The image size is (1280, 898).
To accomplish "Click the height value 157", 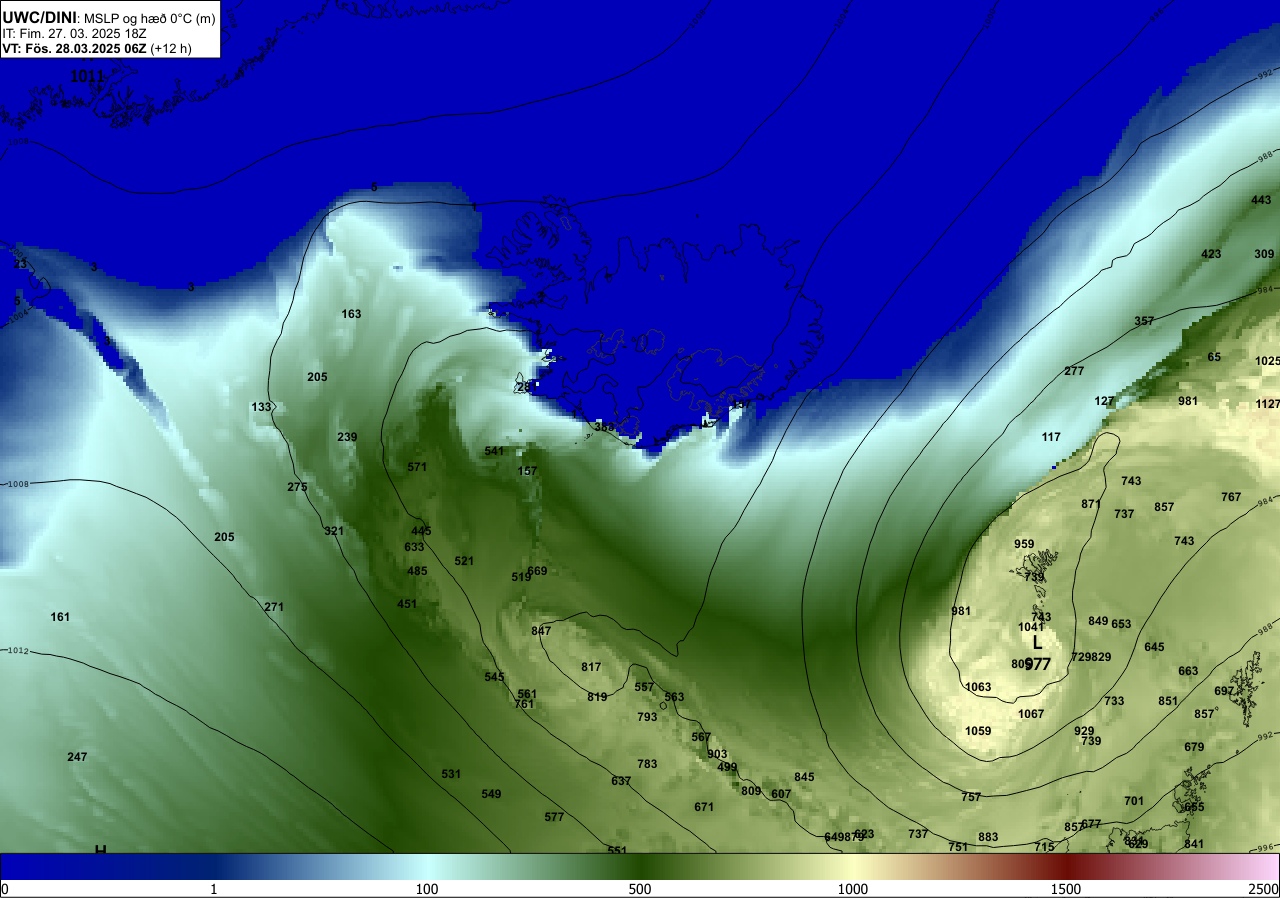I will [528, 471].
